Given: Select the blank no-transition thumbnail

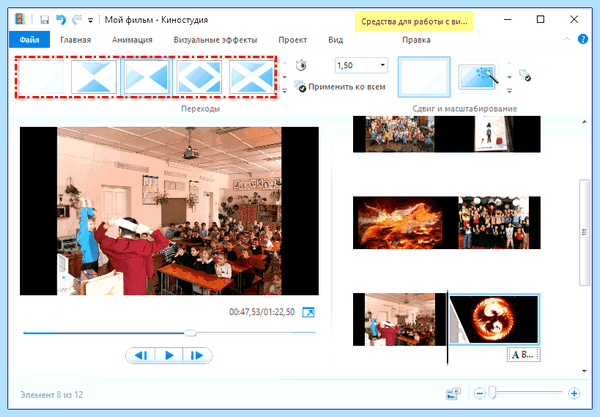Looking at the screenshot, I should coord(41,77).
